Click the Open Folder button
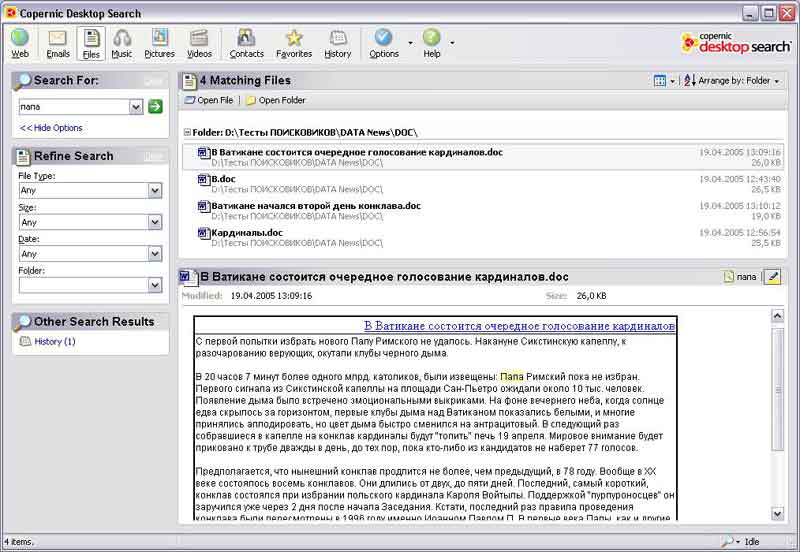 click(x=276, y=101)
